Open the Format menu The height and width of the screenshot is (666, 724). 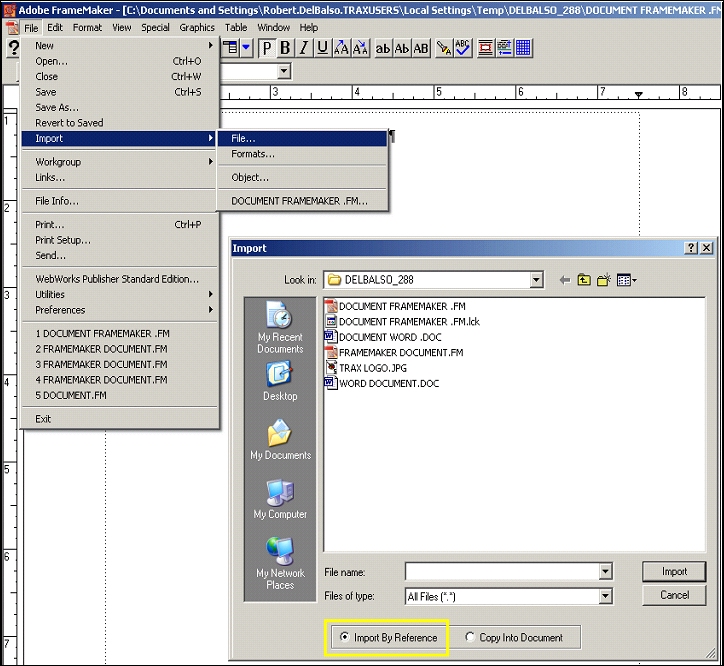87,28
